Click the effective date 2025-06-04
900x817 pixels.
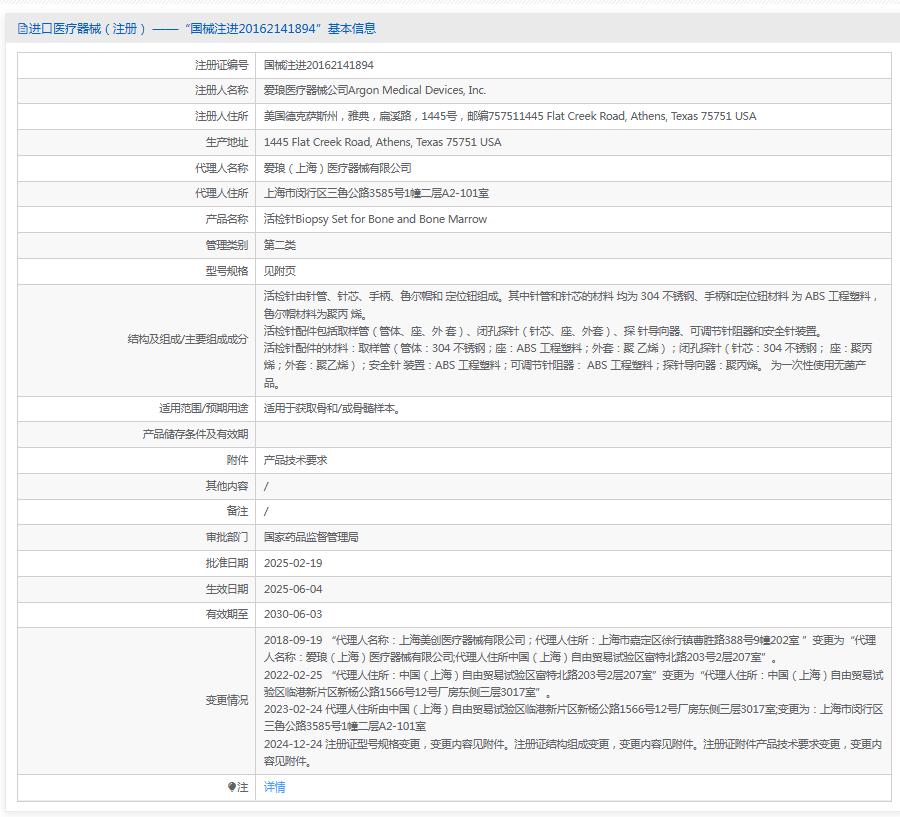293,589
